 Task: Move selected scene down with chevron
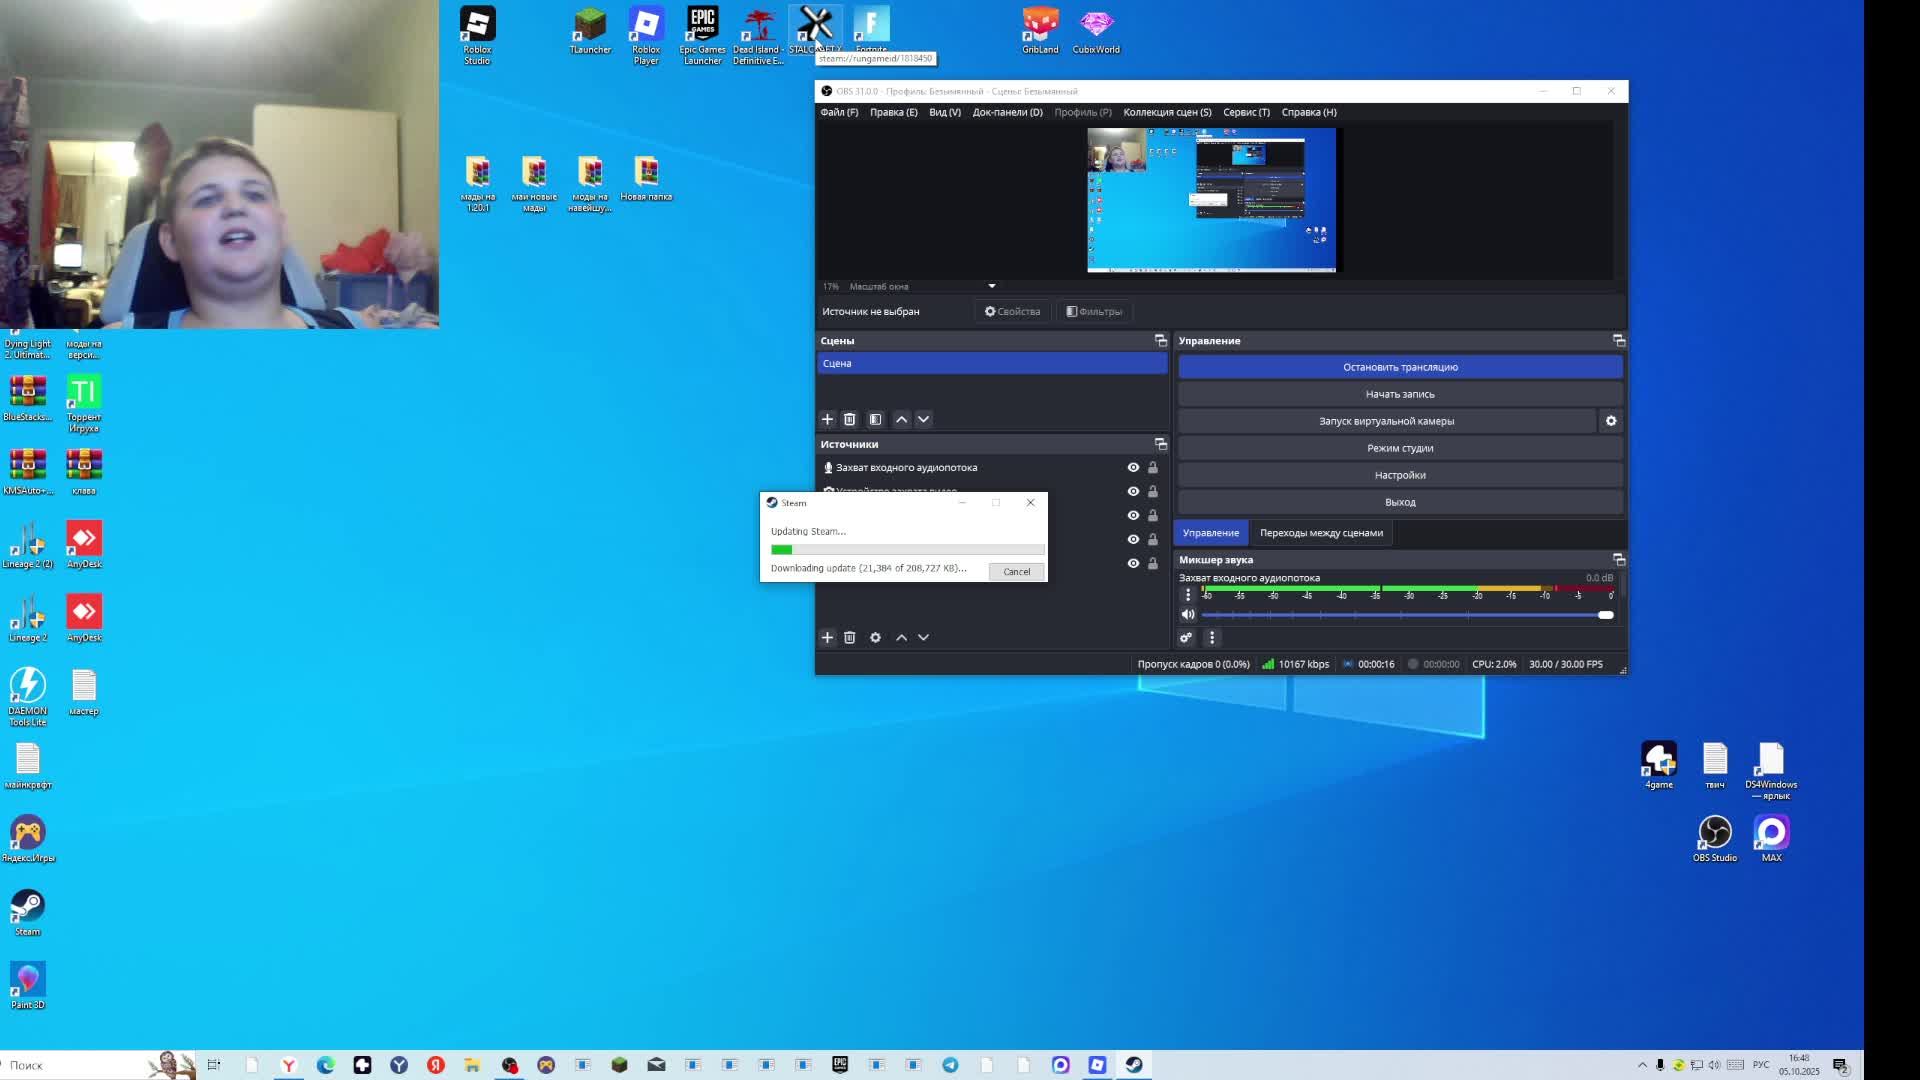923,419
